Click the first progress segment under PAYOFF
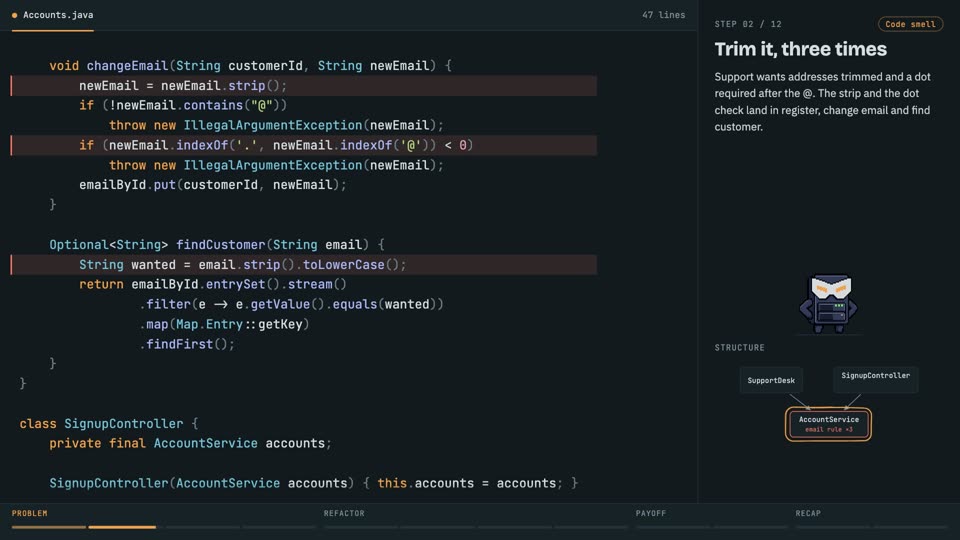 click(x=672, y=527)
